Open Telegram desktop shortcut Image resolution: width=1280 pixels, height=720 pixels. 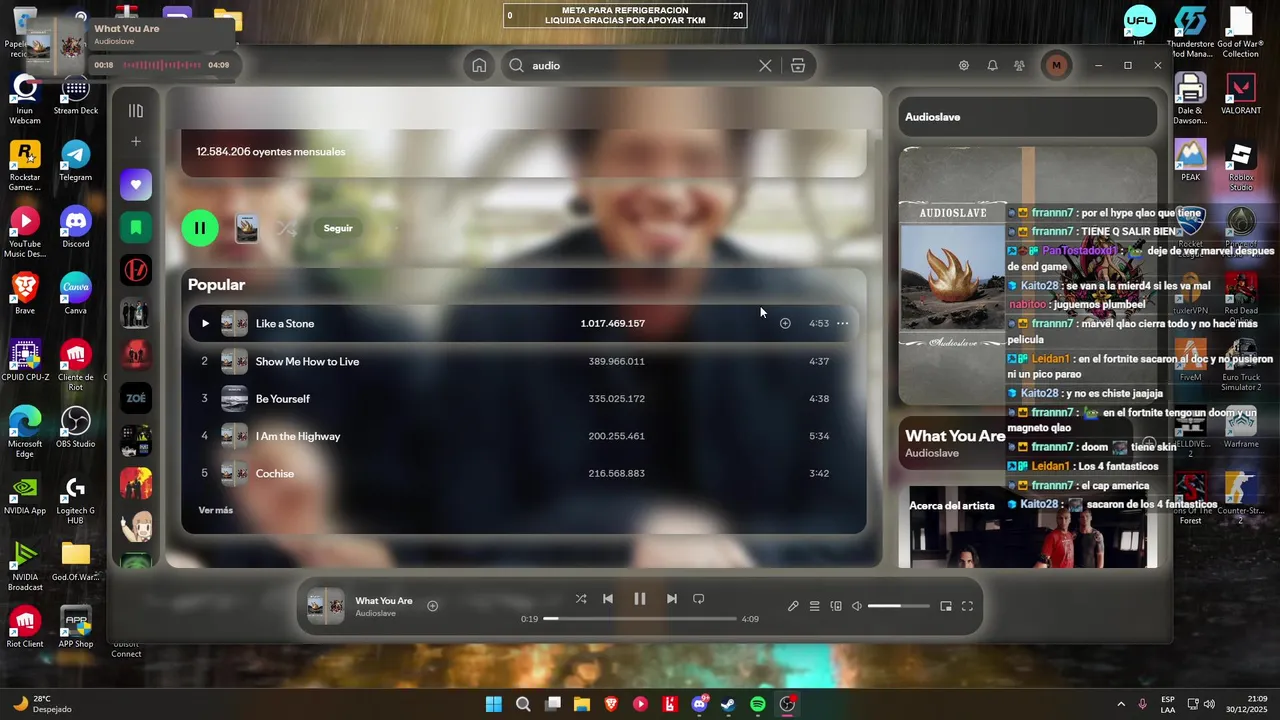pos(76,162)
